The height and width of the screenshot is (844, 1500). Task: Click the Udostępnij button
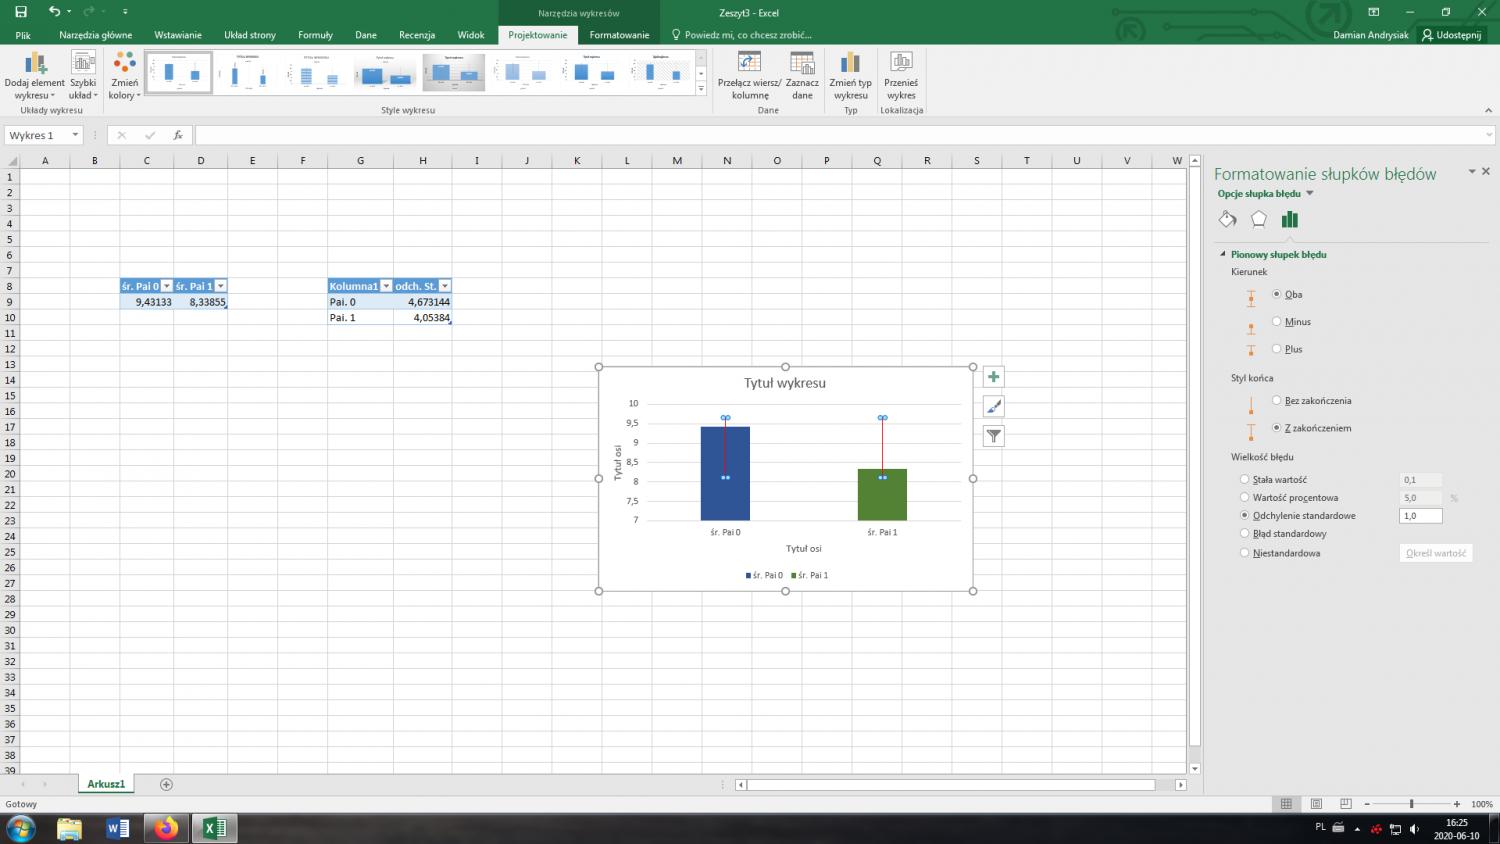[1452, 35]
